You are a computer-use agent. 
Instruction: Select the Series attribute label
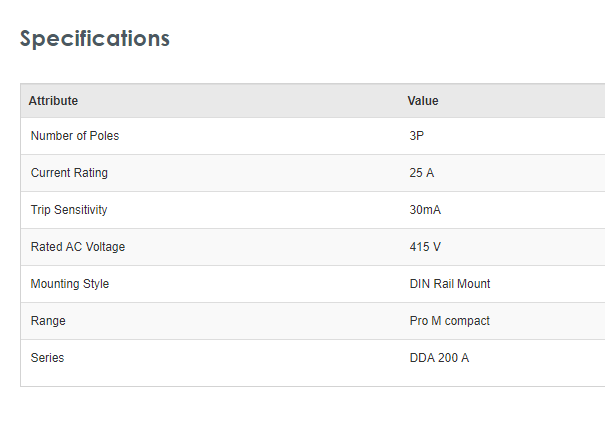pos(47,358)
